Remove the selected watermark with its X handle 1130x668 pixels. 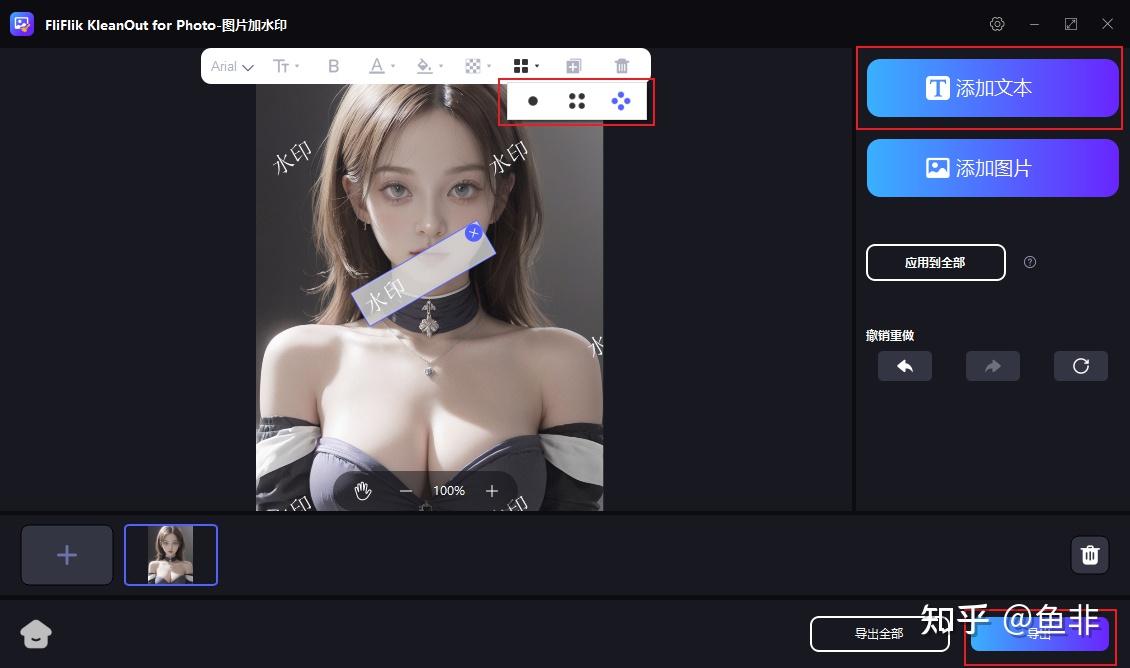tap(473, 232)
